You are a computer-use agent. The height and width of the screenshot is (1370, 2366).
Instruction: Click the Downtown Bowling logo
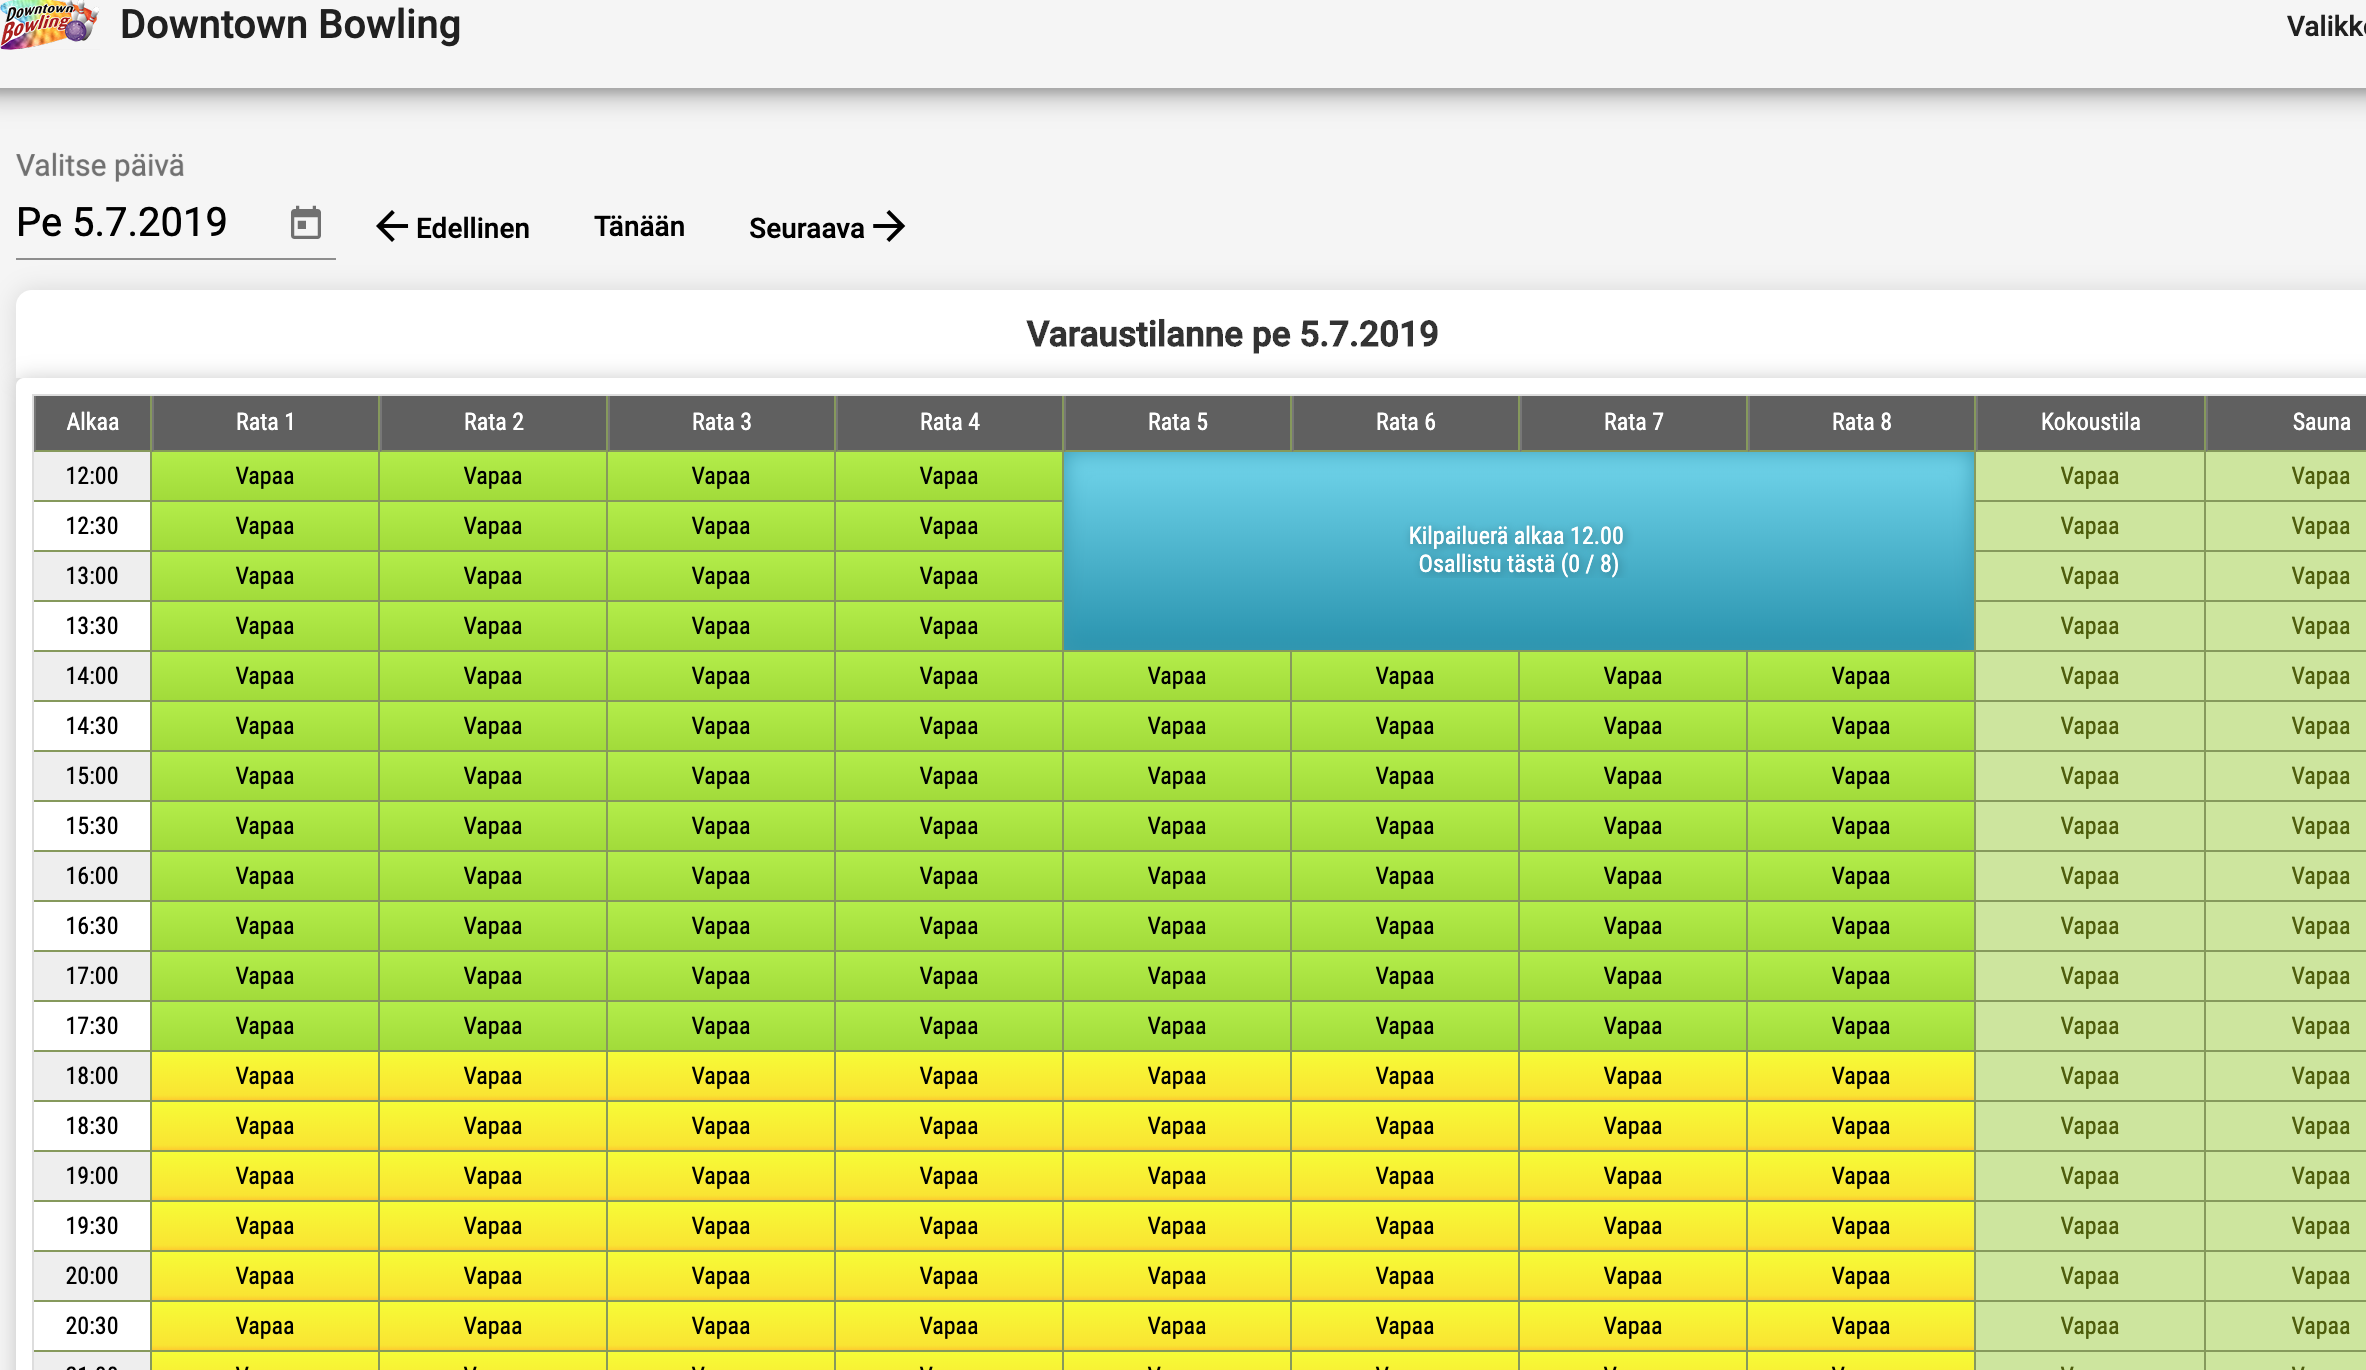(x=48, y=24)
